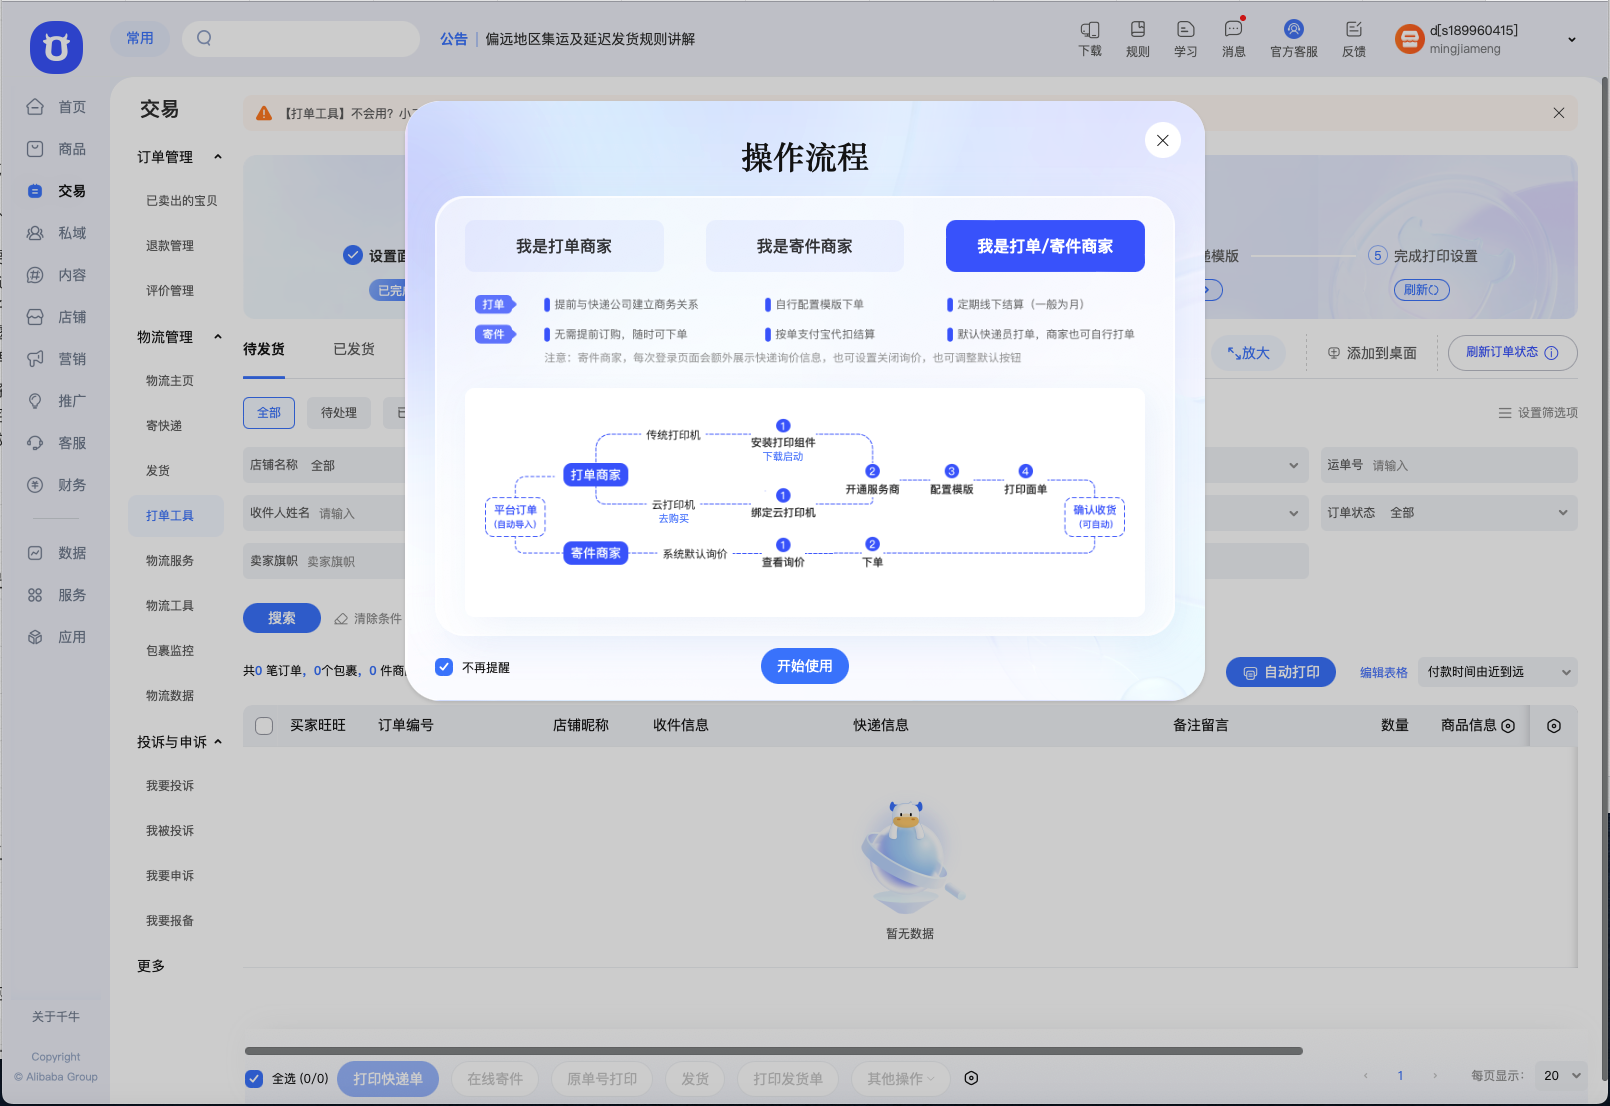Open 设置筛选项 filter settings
Image resolution: width=1610 pixels, height=1106 pixels.
click(x=1538, y=413)
